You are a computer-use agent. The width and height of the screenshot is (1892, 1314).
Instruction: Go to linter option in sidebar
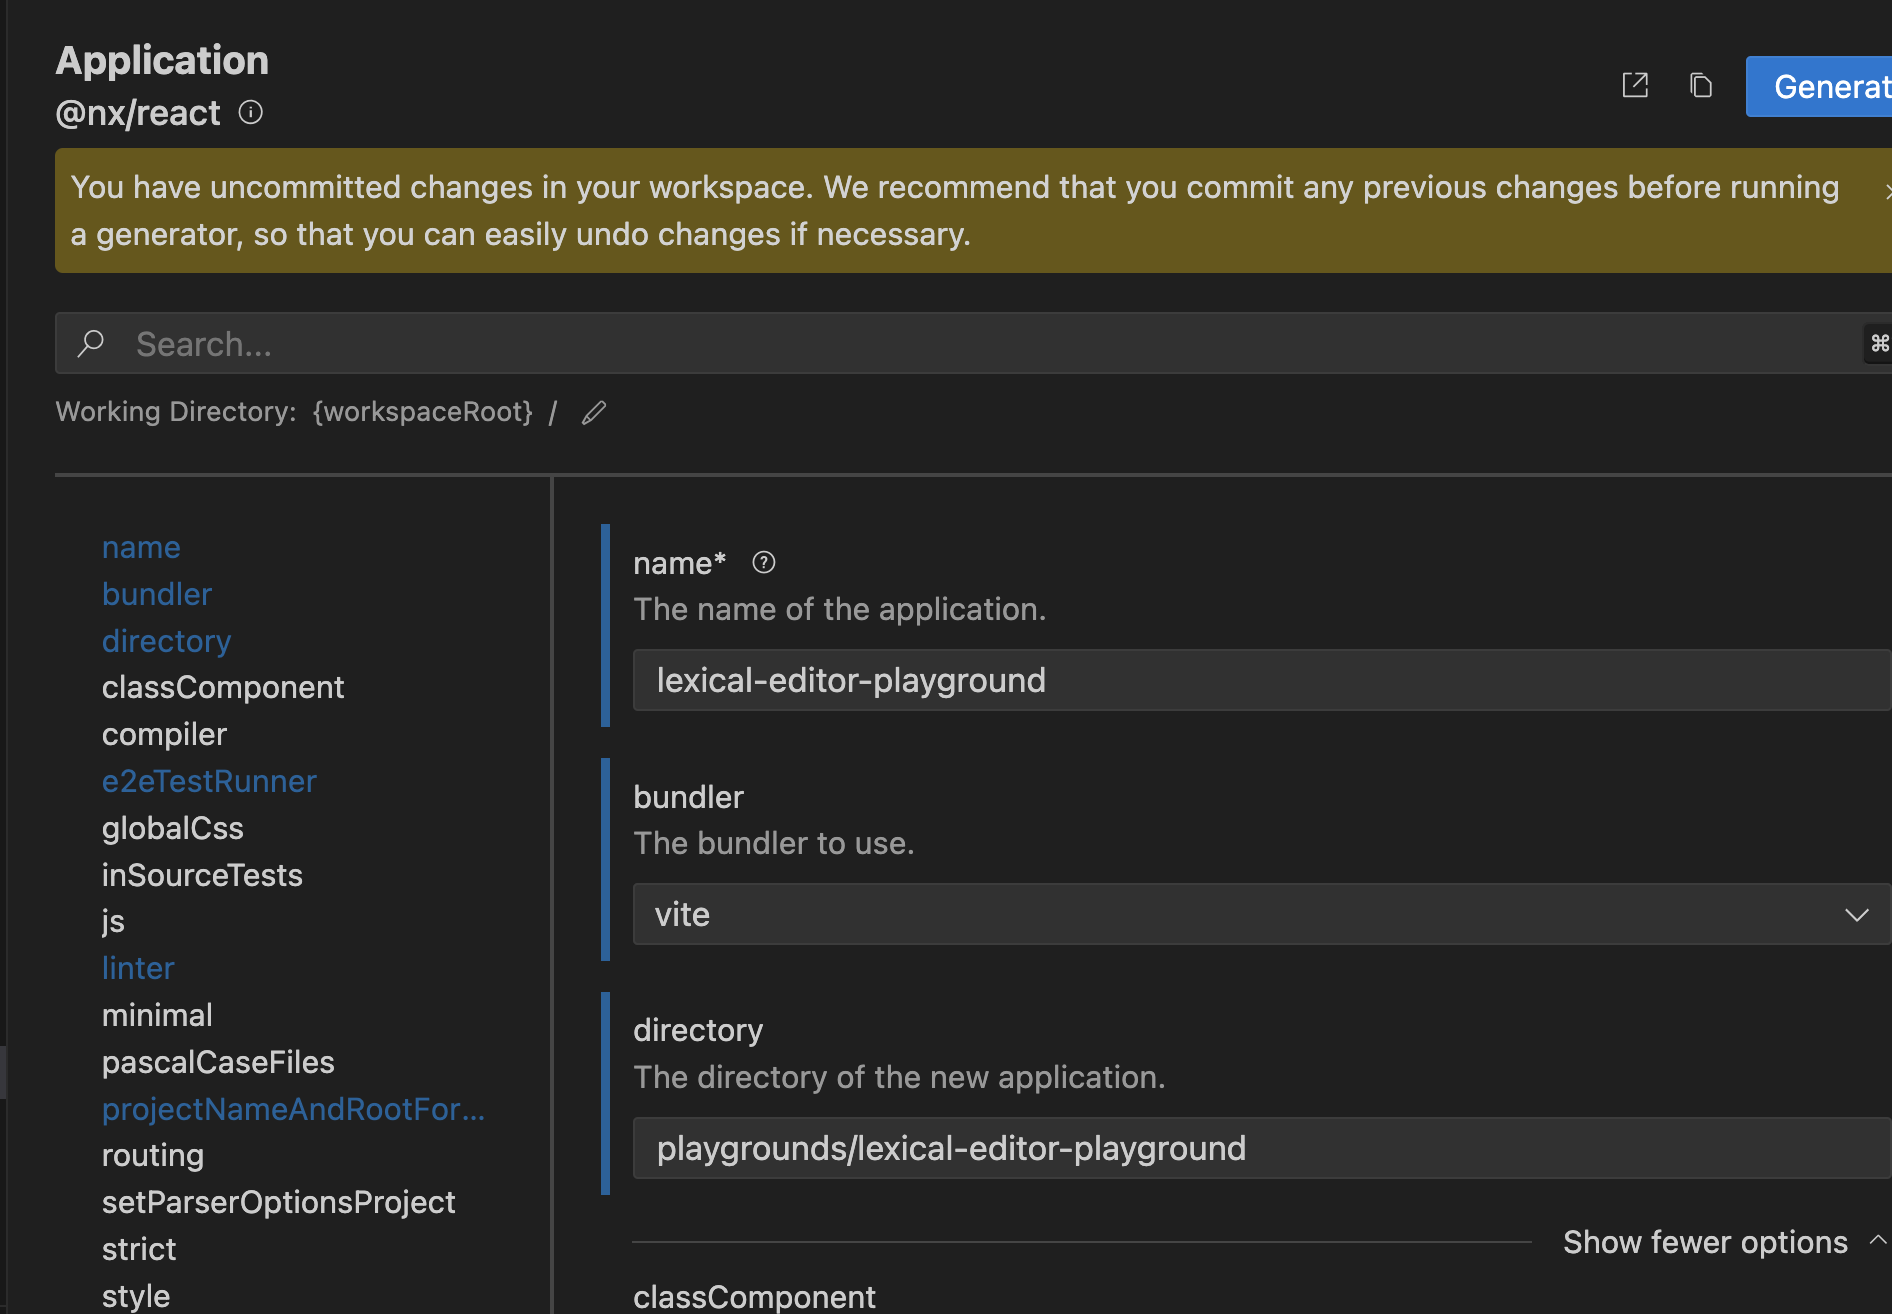pyautogui.click(x=138, y=968)
